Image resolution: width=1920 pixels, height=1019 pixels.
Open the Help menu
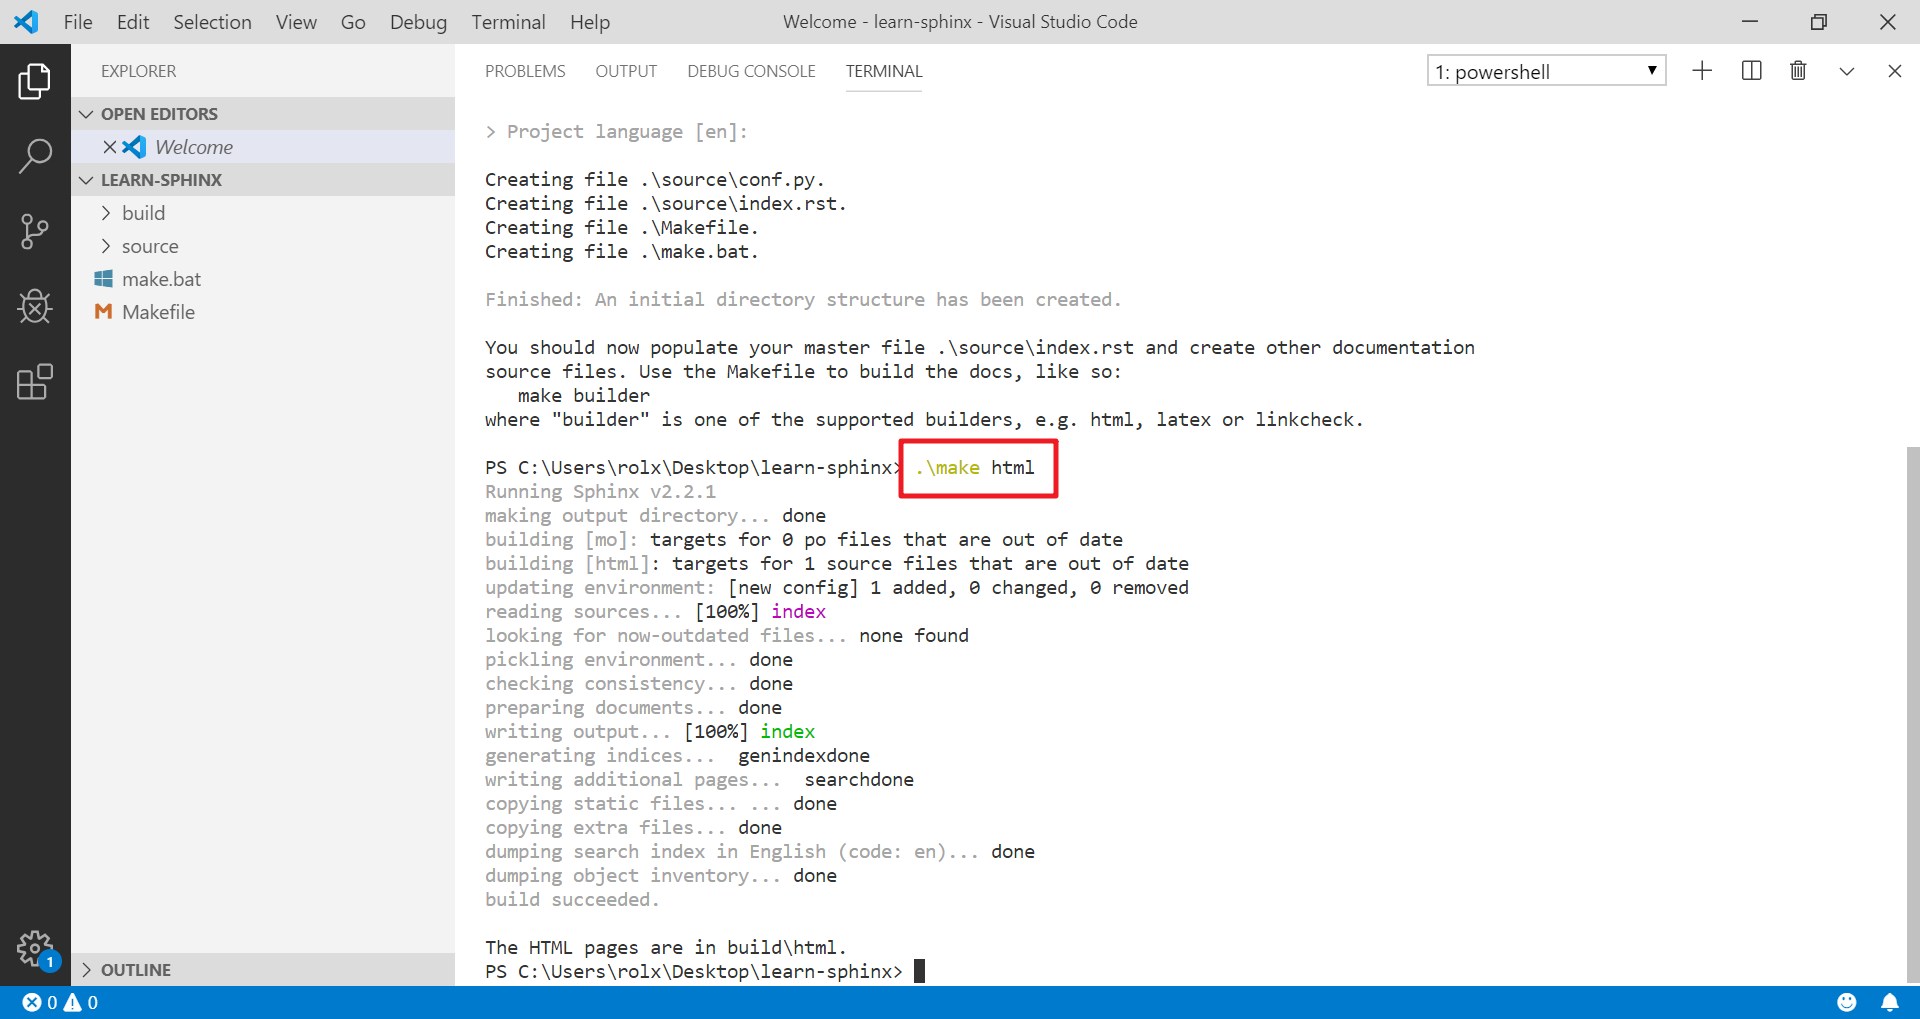(x=590, y=22)
